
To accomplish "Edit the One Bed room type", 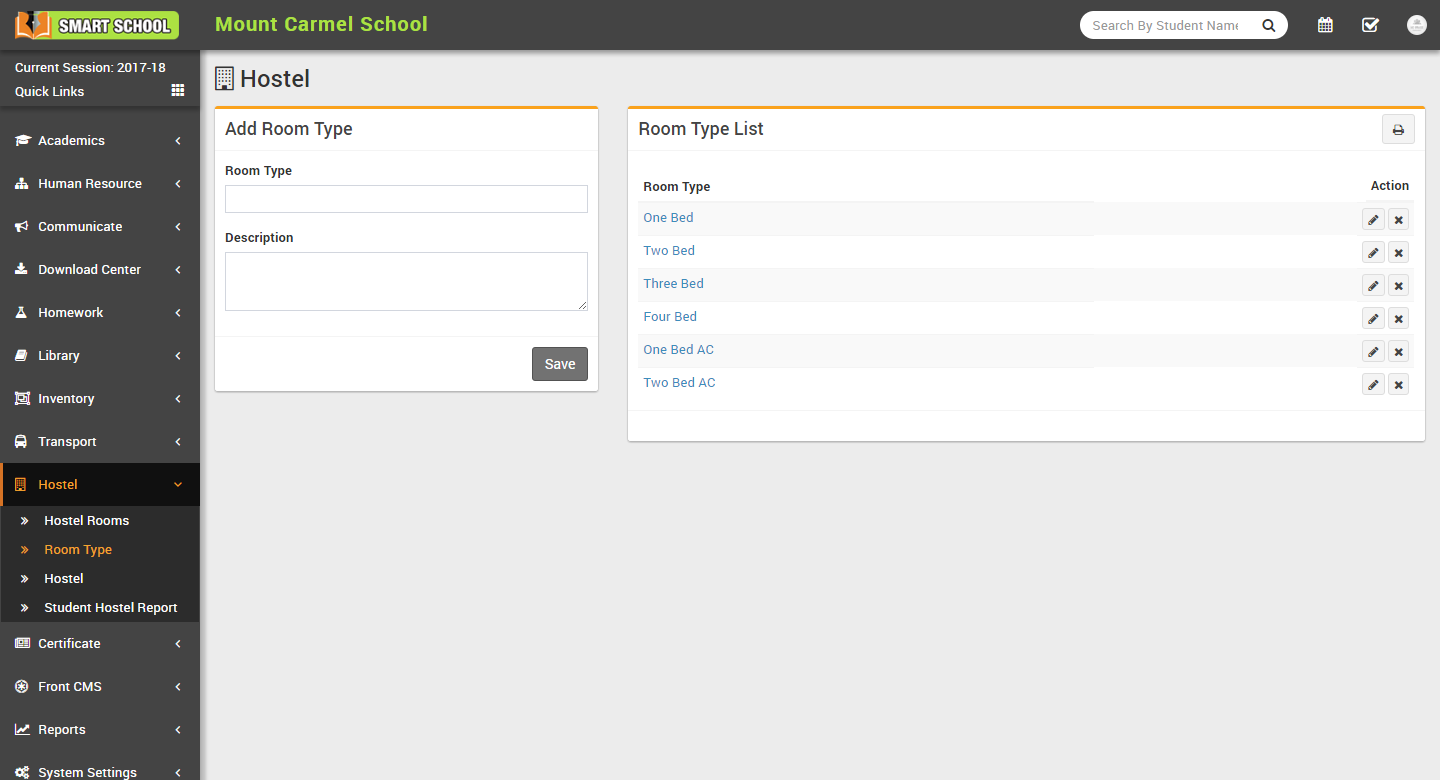I will (1373, 220).
